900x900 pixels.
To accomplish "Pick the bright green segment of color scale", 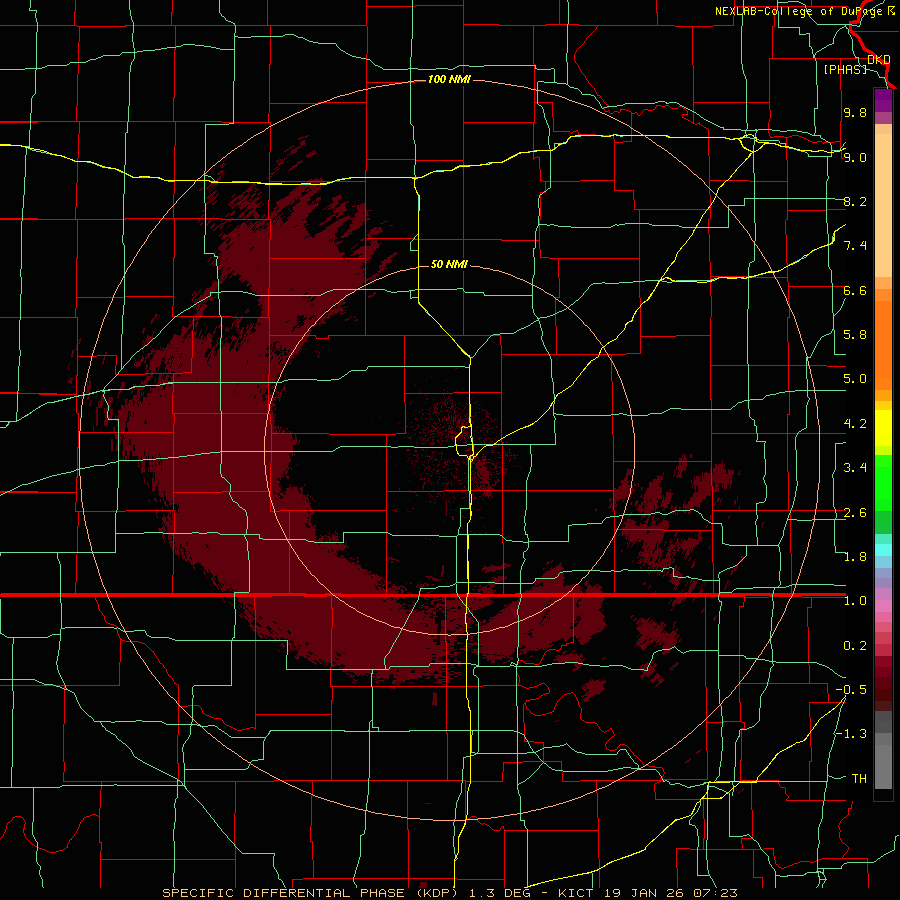I will (x=883, y=482).
